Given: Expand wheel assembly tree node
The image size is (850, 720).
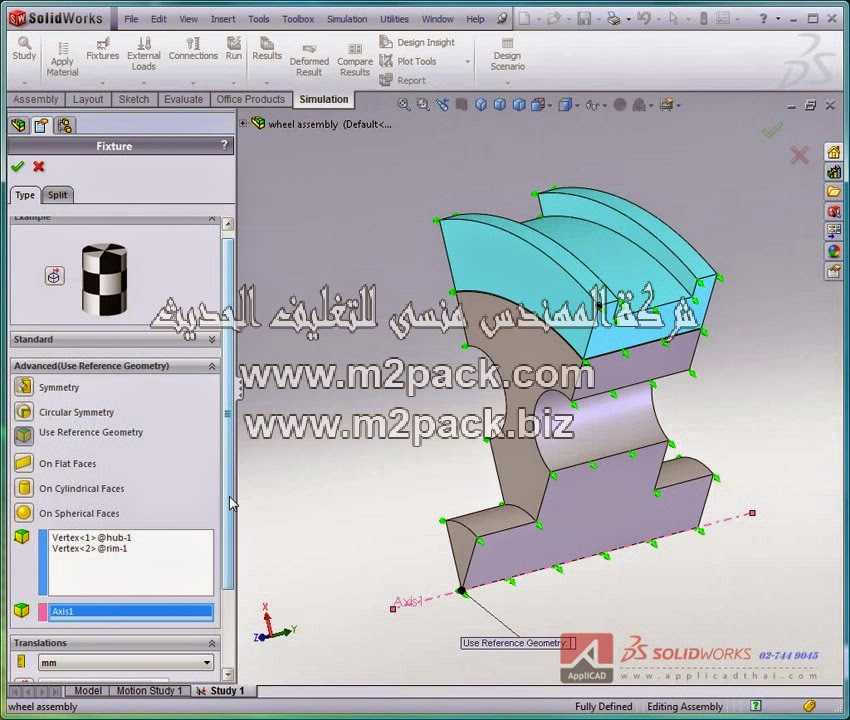Looking at the screenshot, I should (x=243, y=124).
